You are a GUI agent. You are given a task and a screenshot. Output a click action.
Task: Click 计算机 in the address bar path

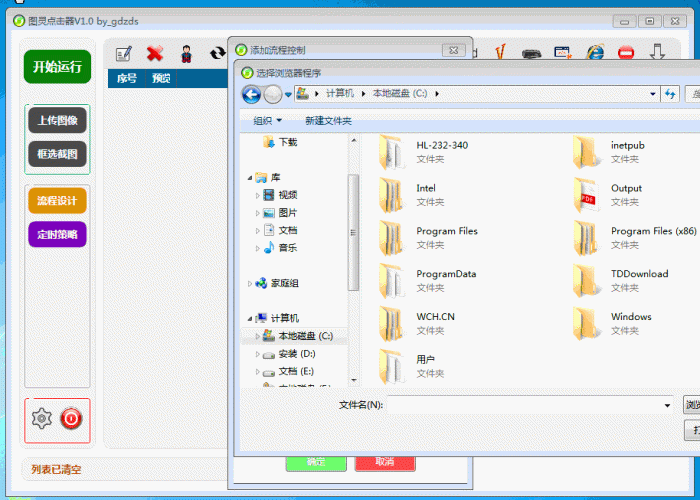[x=340, y=93]
